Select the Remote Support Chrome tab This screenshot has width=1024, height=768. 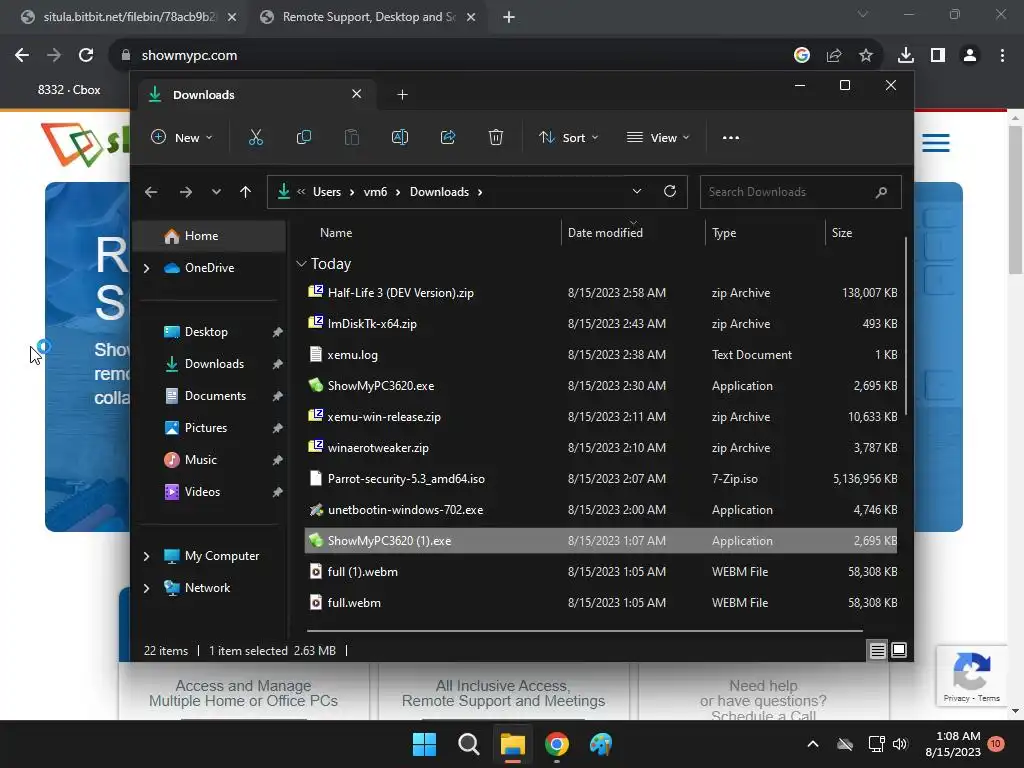368,17
